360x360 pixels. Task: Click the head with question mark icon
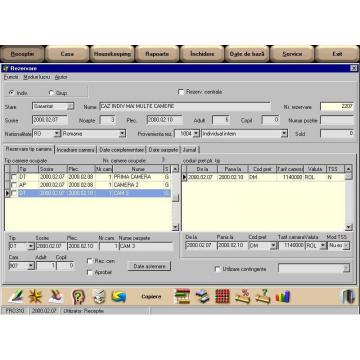coord(78,296)
